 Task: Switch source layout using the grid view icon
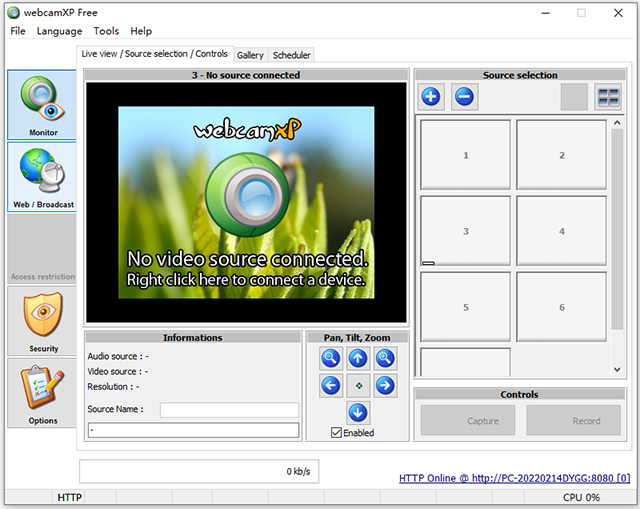pos(608,97)
